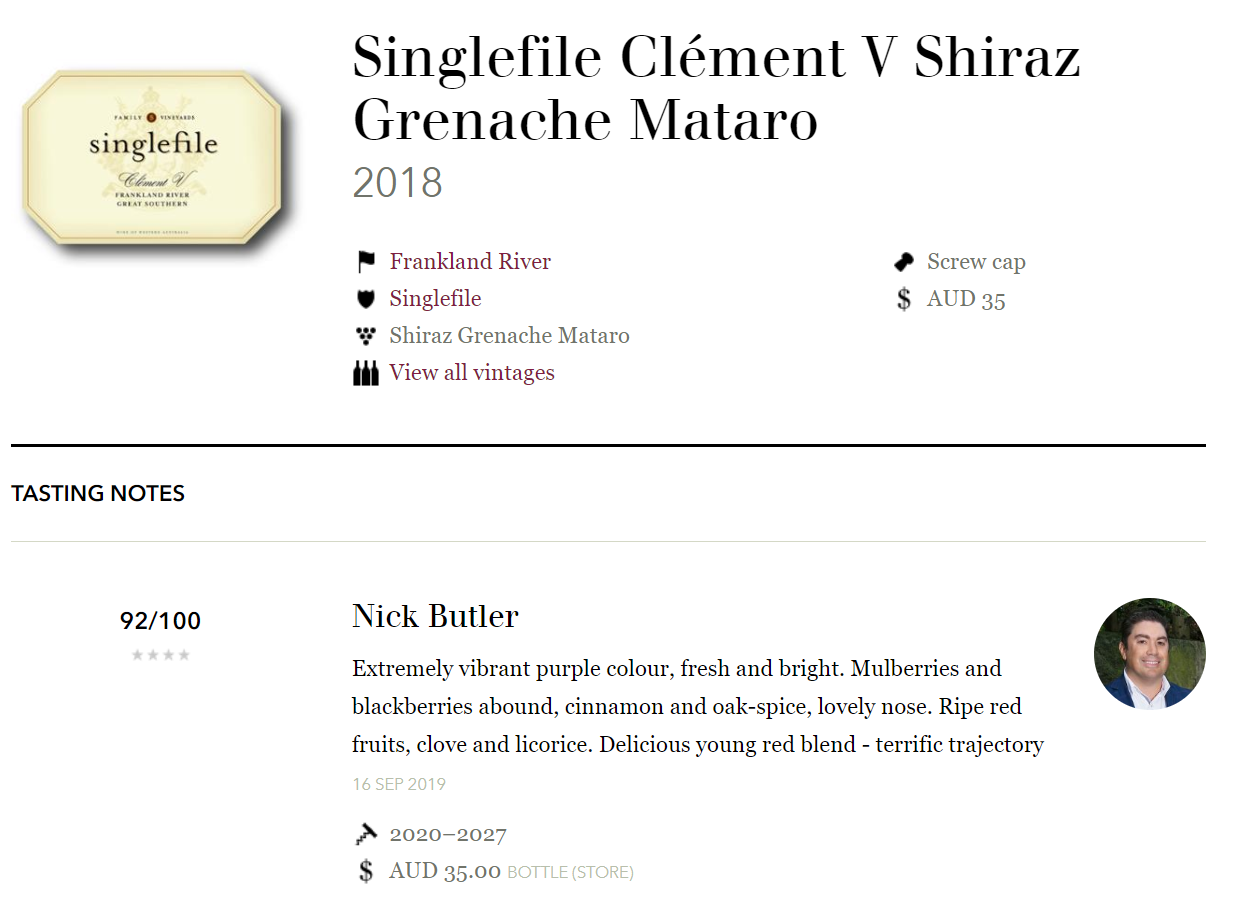The image size is (1239, 903).
Task: Click Shiraz Grenache Mataro varietal text
Action: tap(510, 336)
